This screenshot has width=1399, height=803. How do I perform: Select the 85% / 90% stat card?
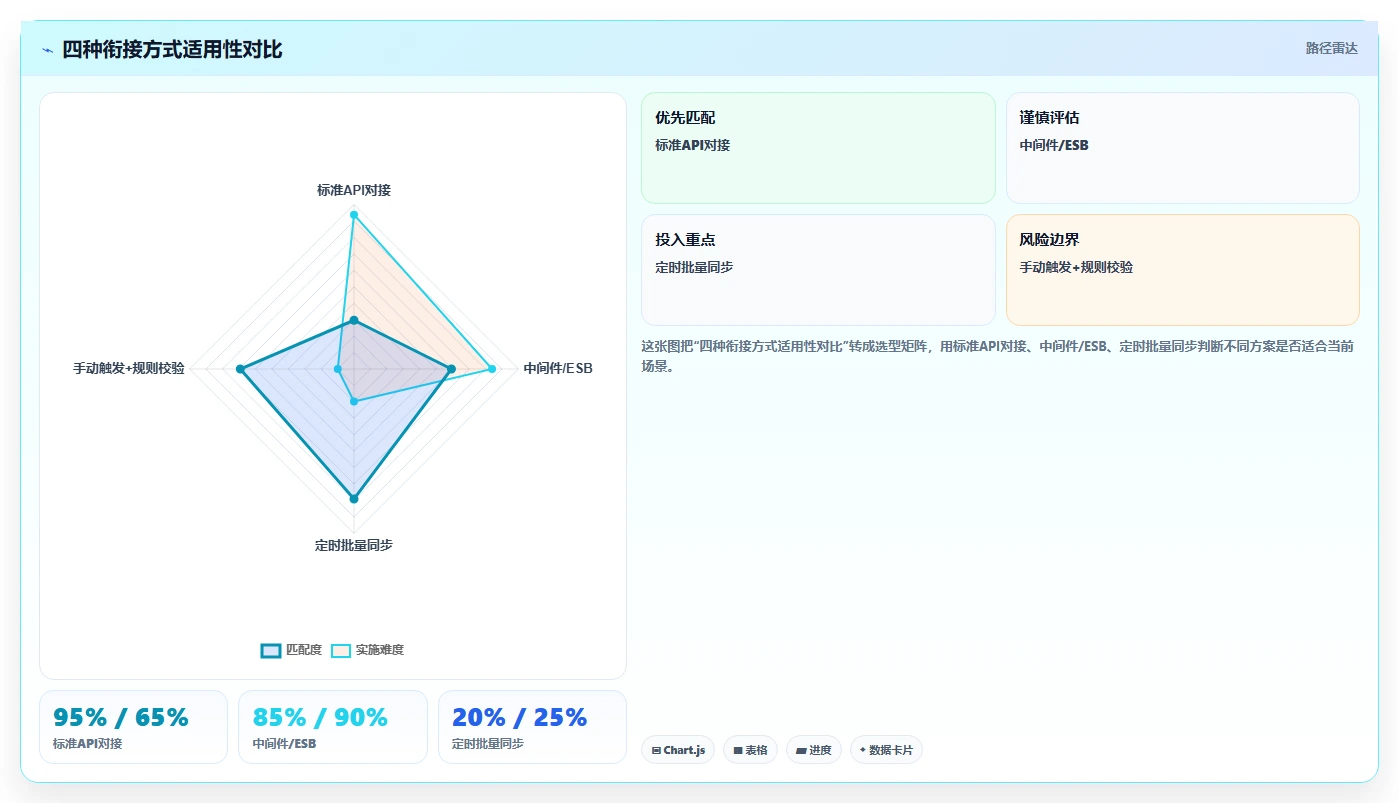coord(333,727)
